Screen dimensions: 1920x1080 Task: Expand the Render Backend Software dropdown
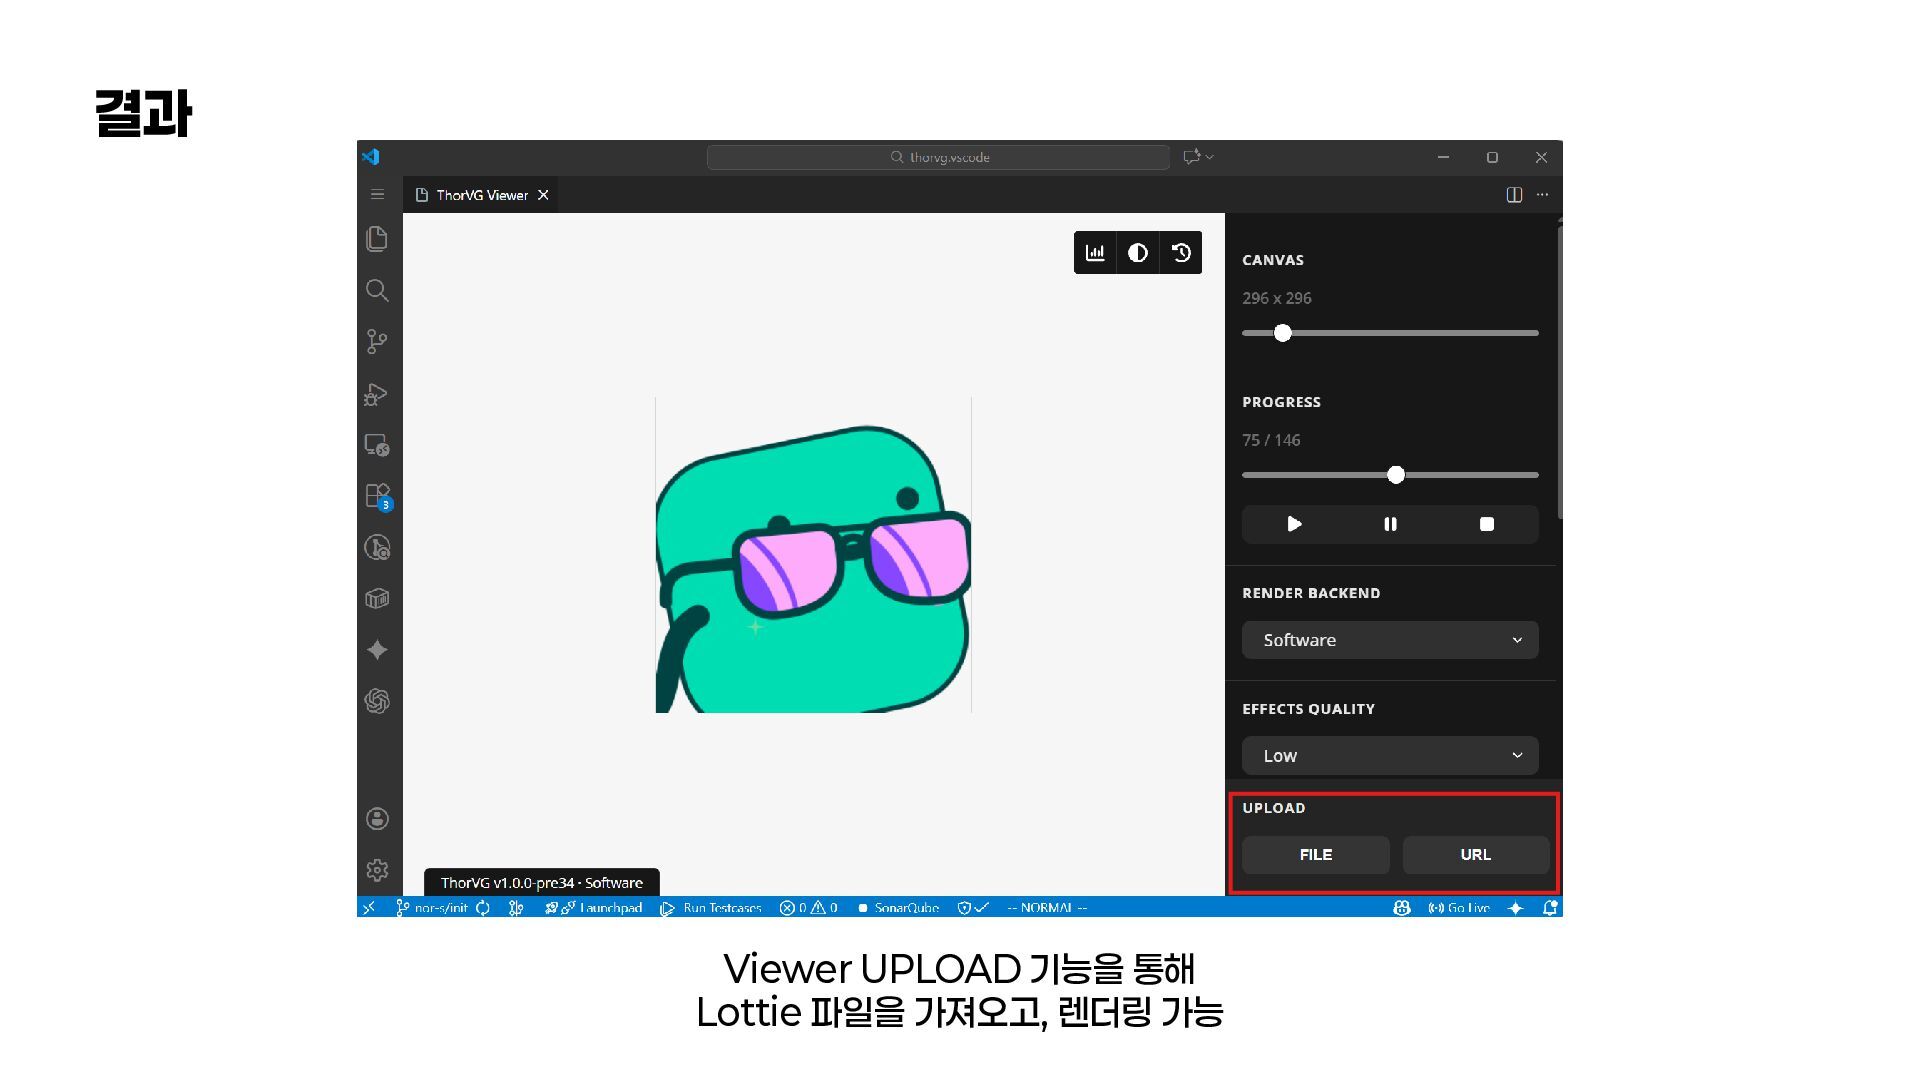click(1389, 640)
